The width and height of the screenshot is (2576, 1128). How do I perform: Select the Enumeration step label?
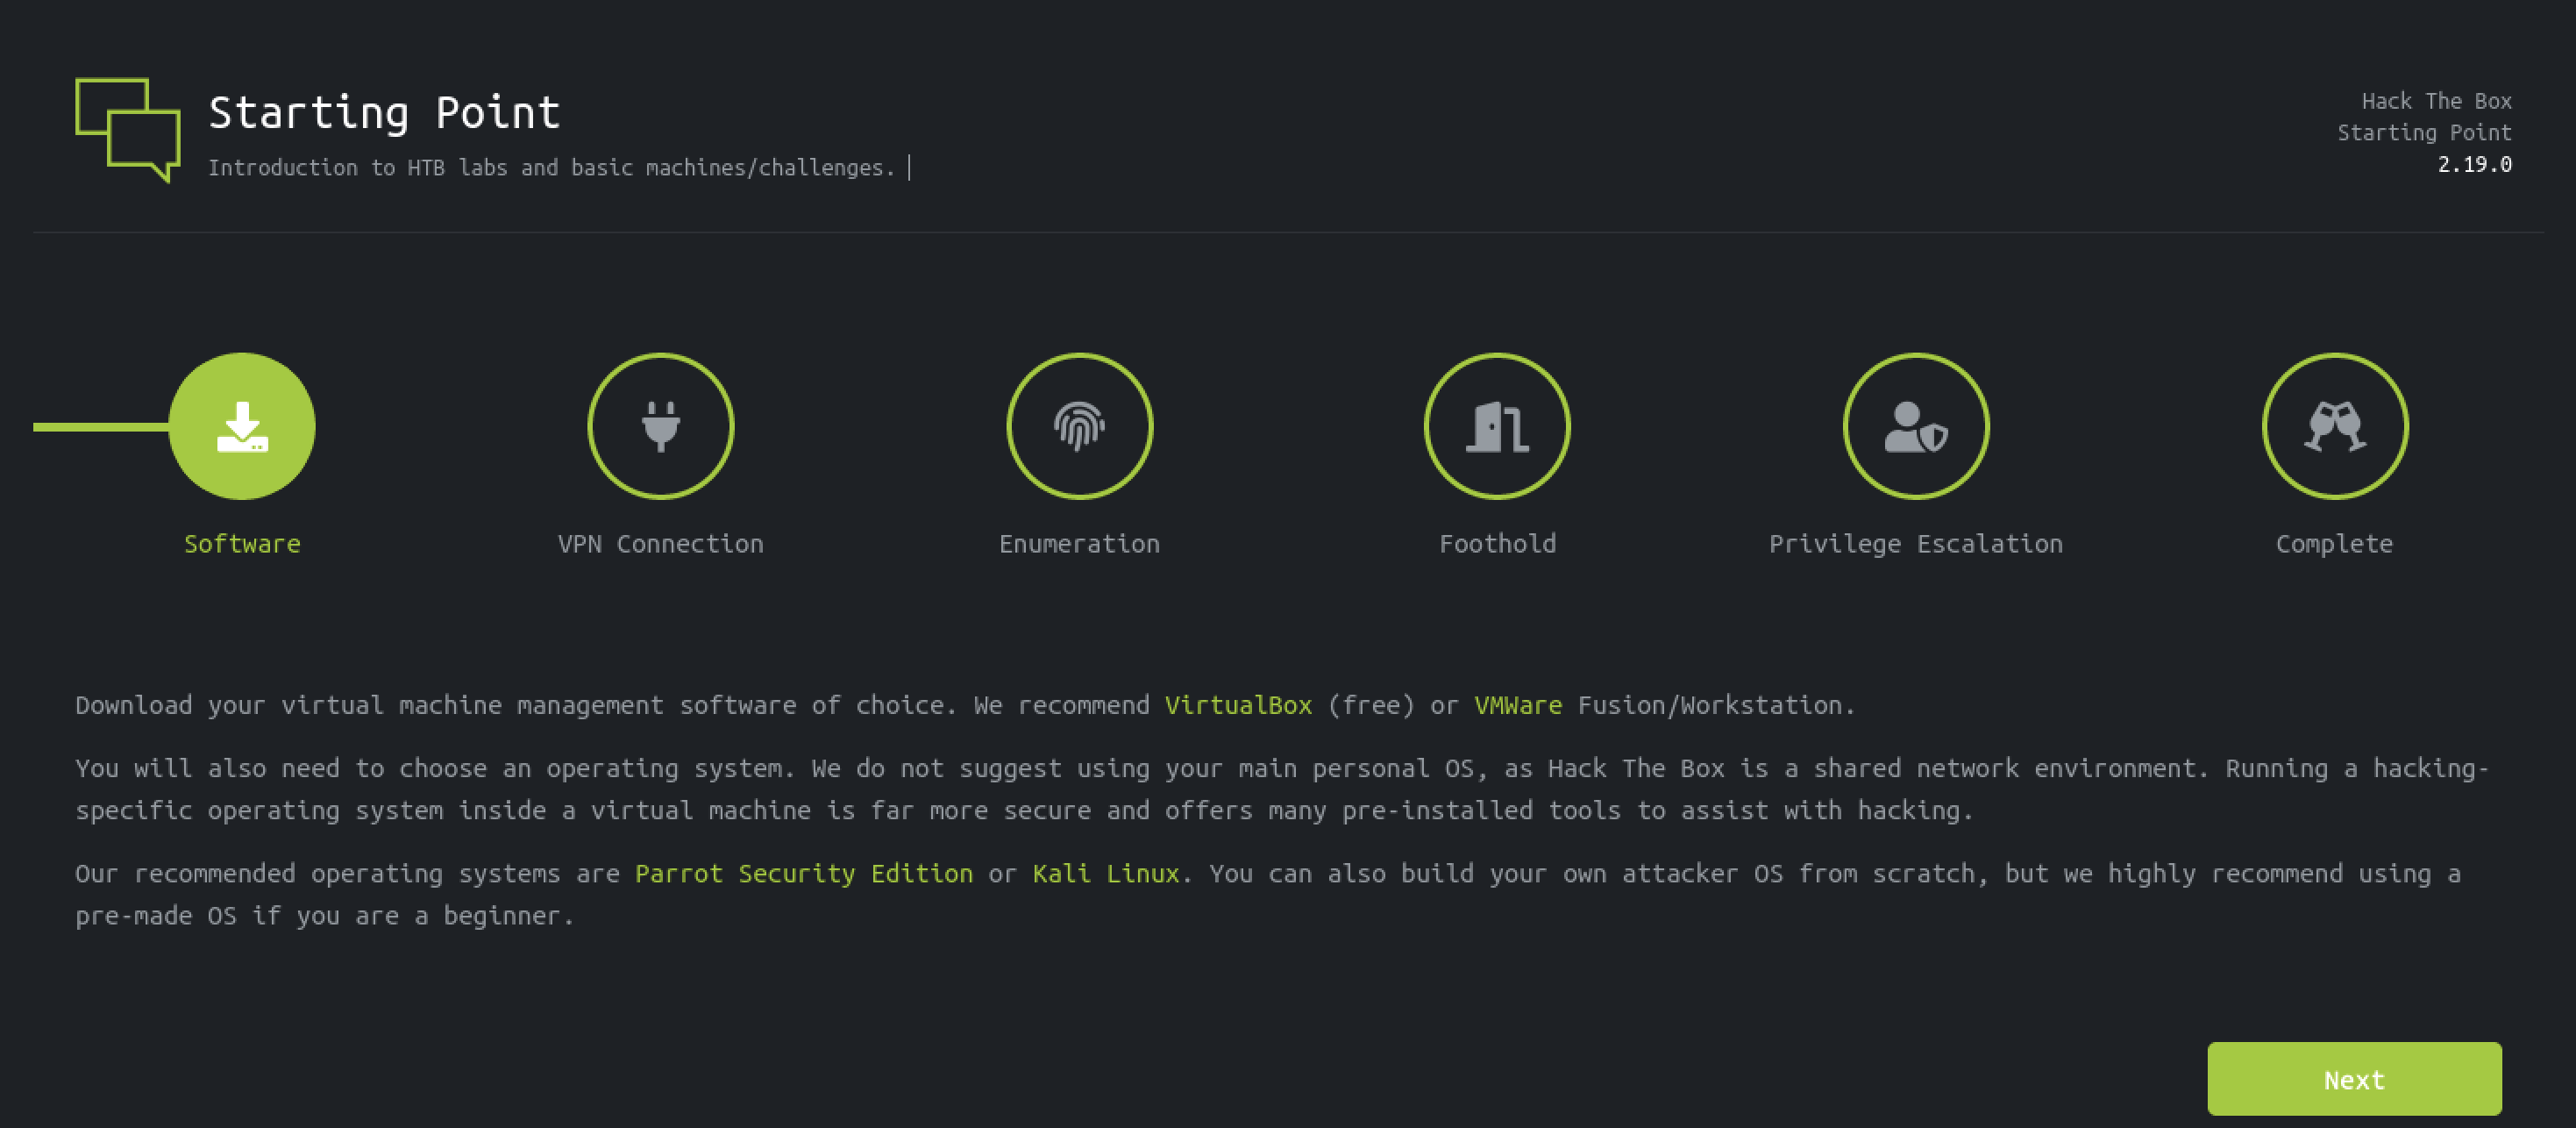tap(1079, 544)
